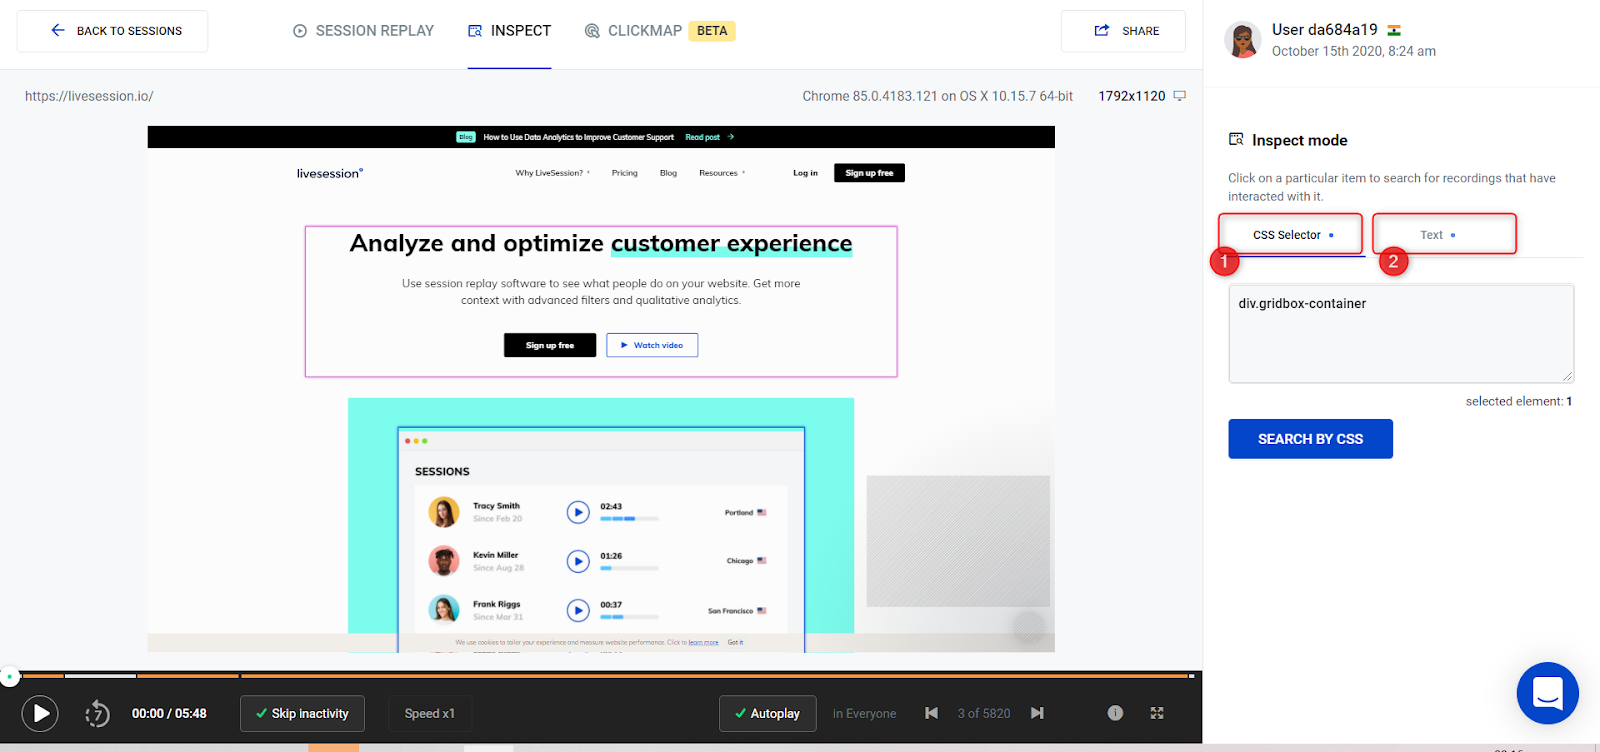Click Pricing in the replayed site nav
Viewport: 1600px width, 752px height.
pyautogui.click(x=625, y=173)
